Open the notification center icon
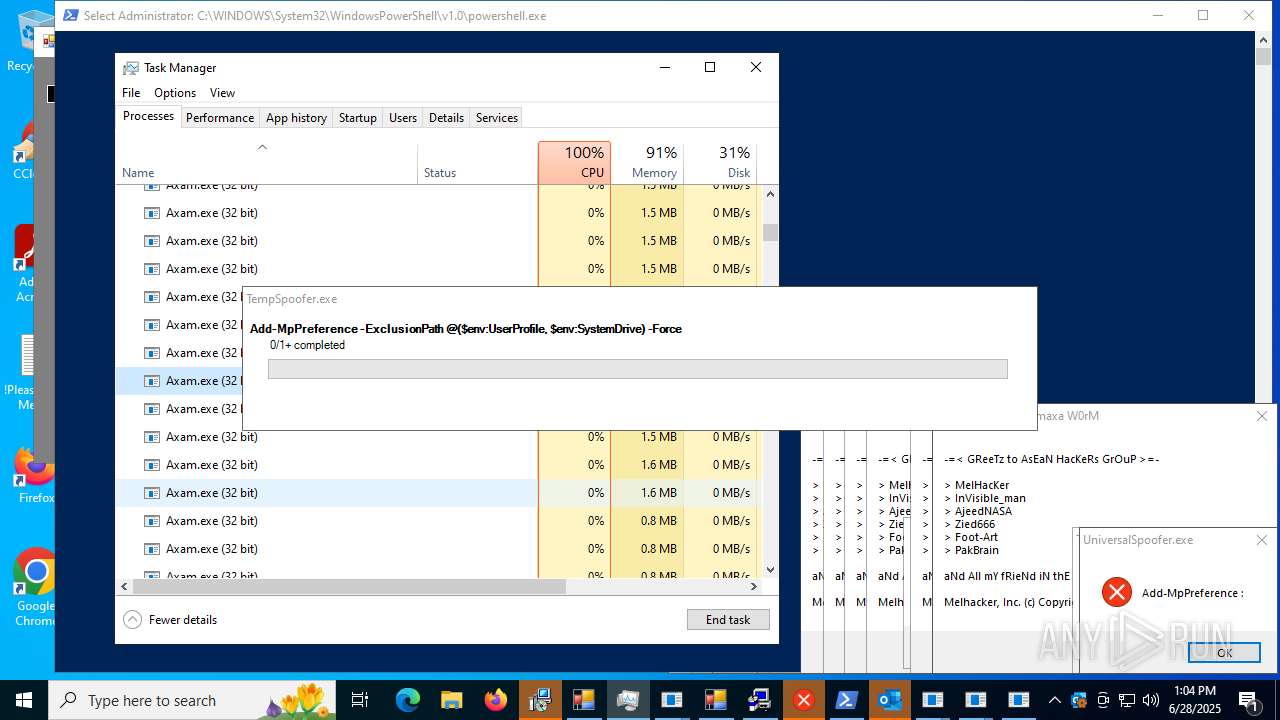The height and width of the screenshot is (720, 1280). coord(1248,700)
